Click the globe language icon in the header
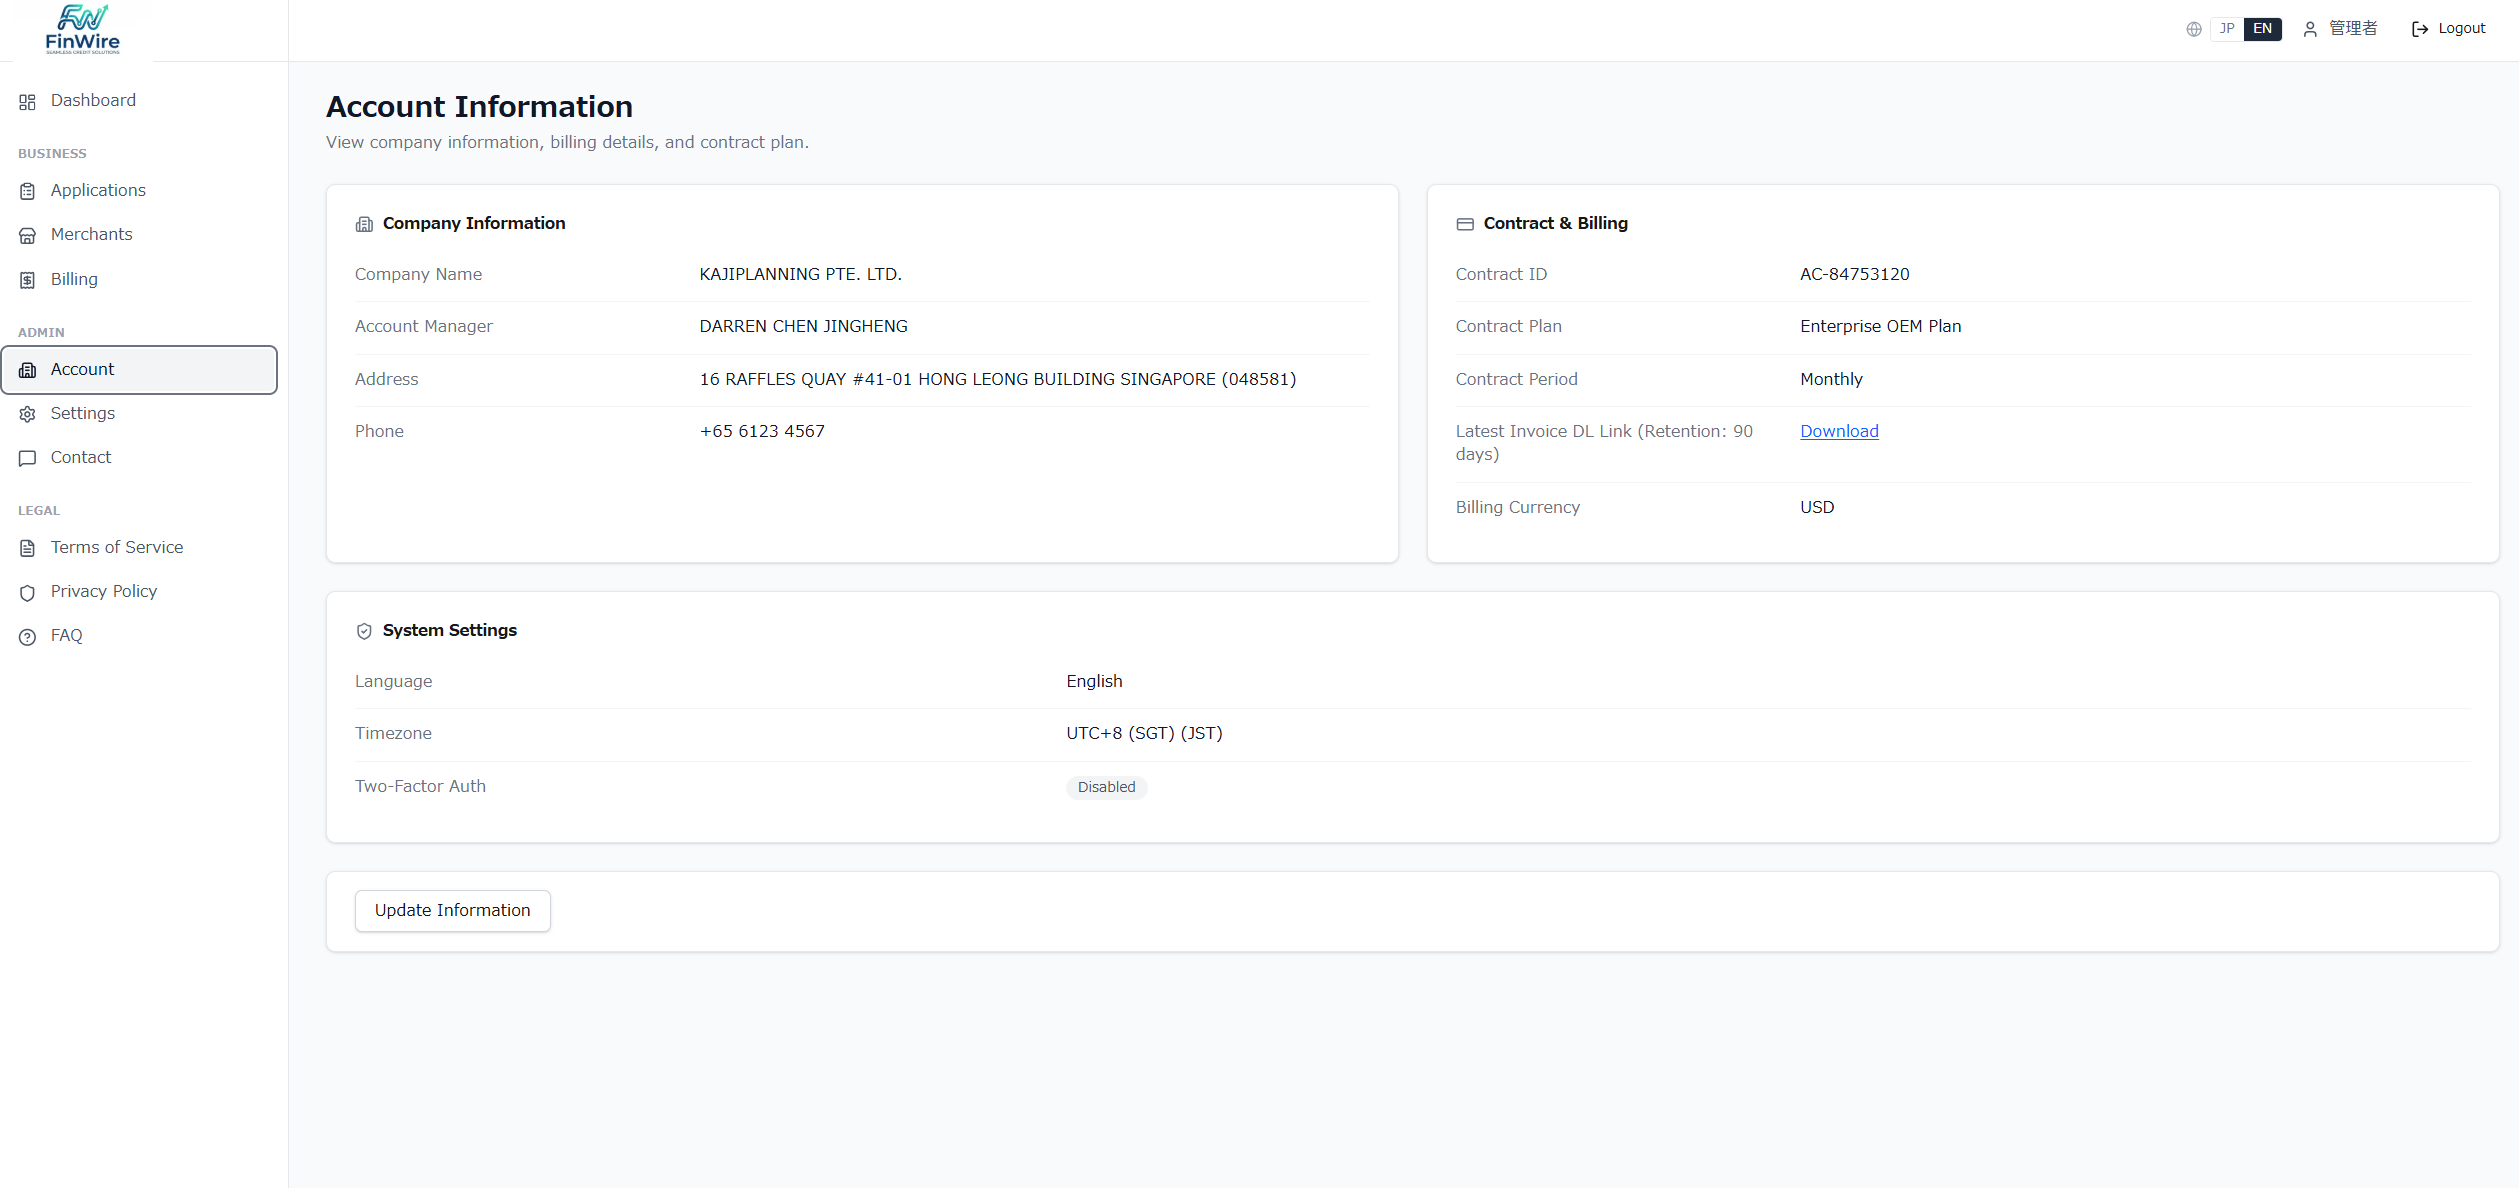The image size is (2519, 1188). coord(2193,28)
